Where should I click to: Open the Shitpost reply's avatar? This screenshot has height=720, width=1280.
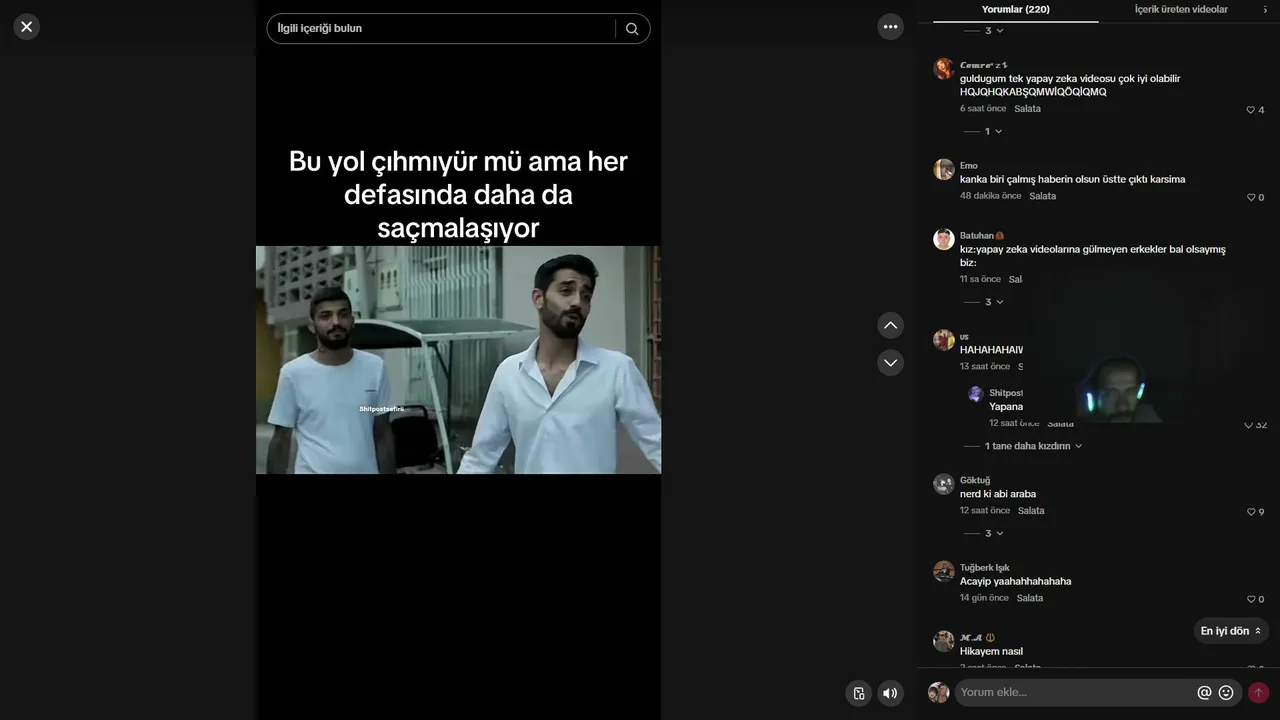(976, 394)
